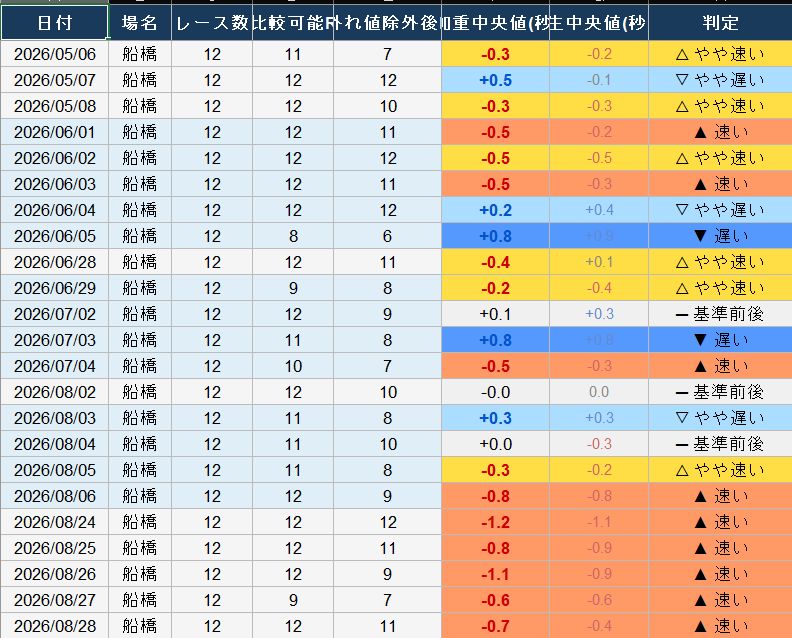
Task: Click date cell 2026/06/29
Action: pos(55,288)
